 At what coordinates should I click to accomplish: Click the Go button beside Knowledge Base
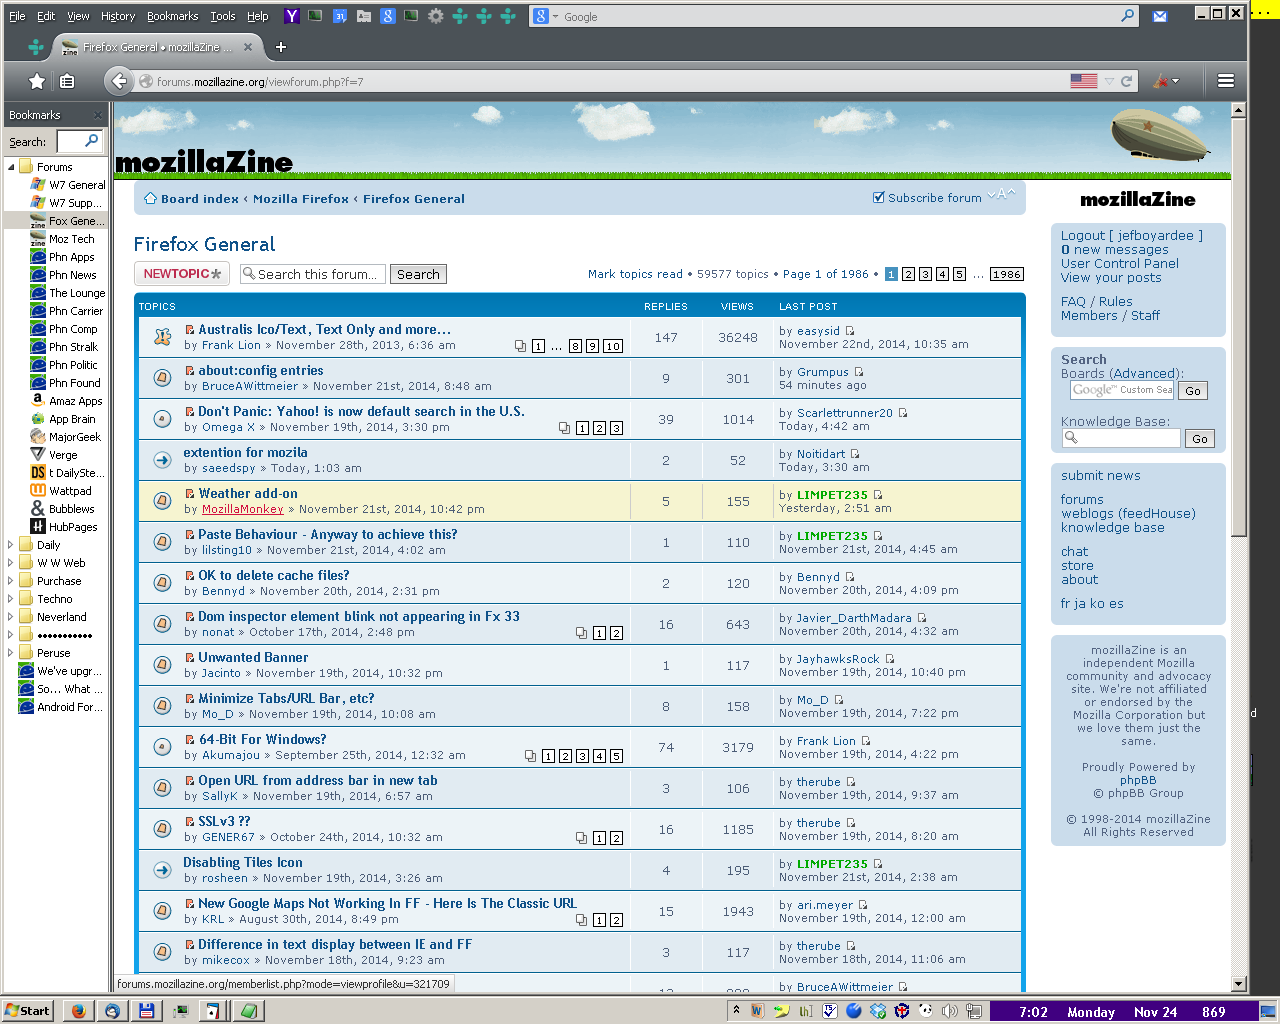1200,438
